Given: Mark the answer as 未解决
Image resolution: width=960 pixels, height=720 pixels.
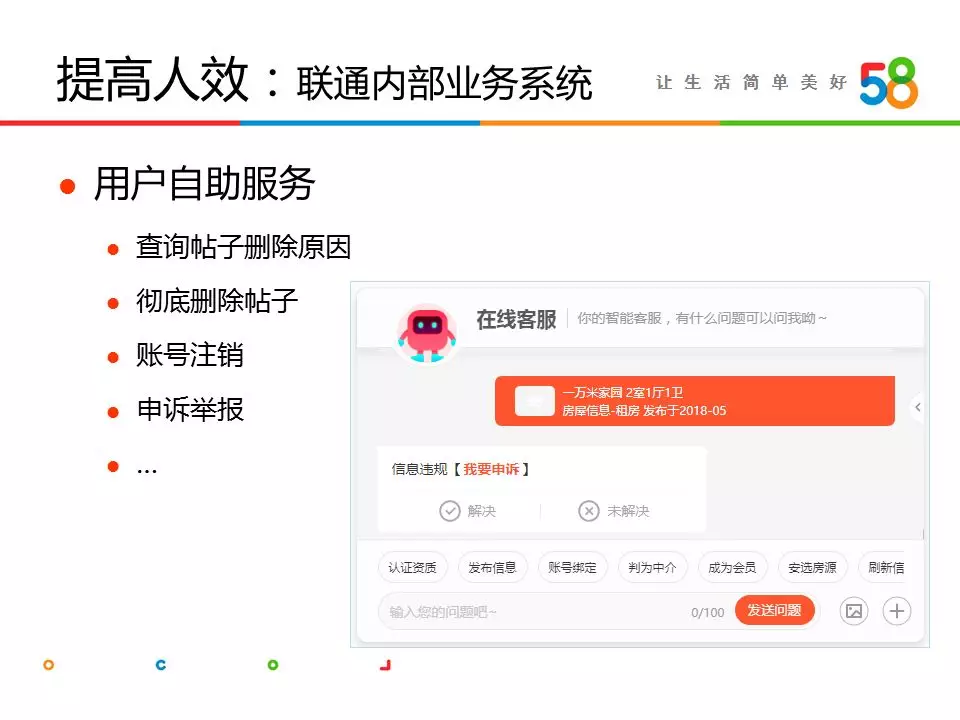Looking at the screenshot, I should pos(613,511).
